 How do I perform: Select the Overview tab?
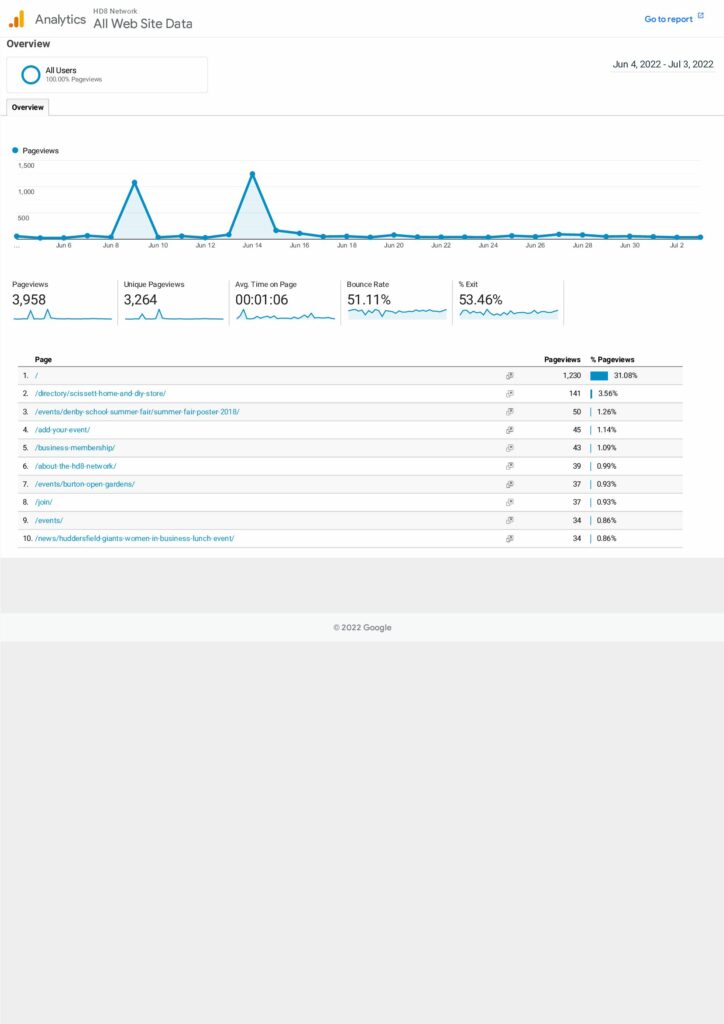pyautogui.click(x=27, y=107)
